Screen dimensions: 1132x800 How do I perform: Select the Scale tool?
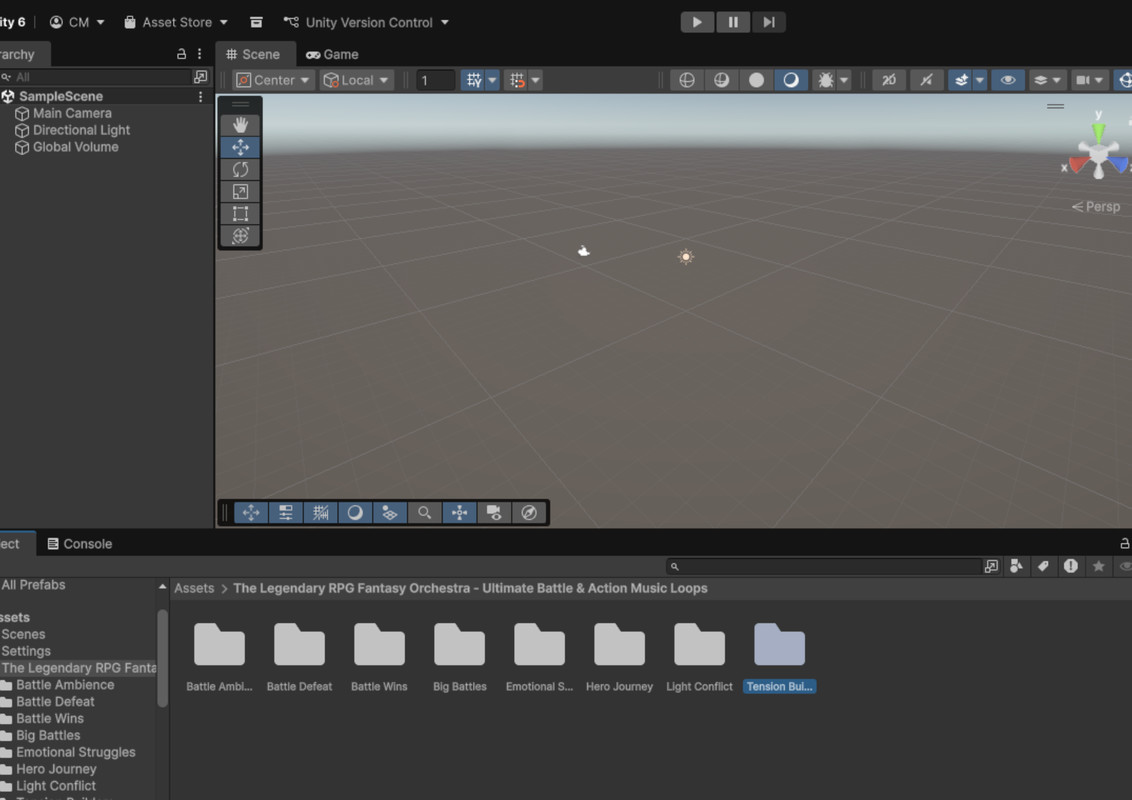[x=240, y=191]
